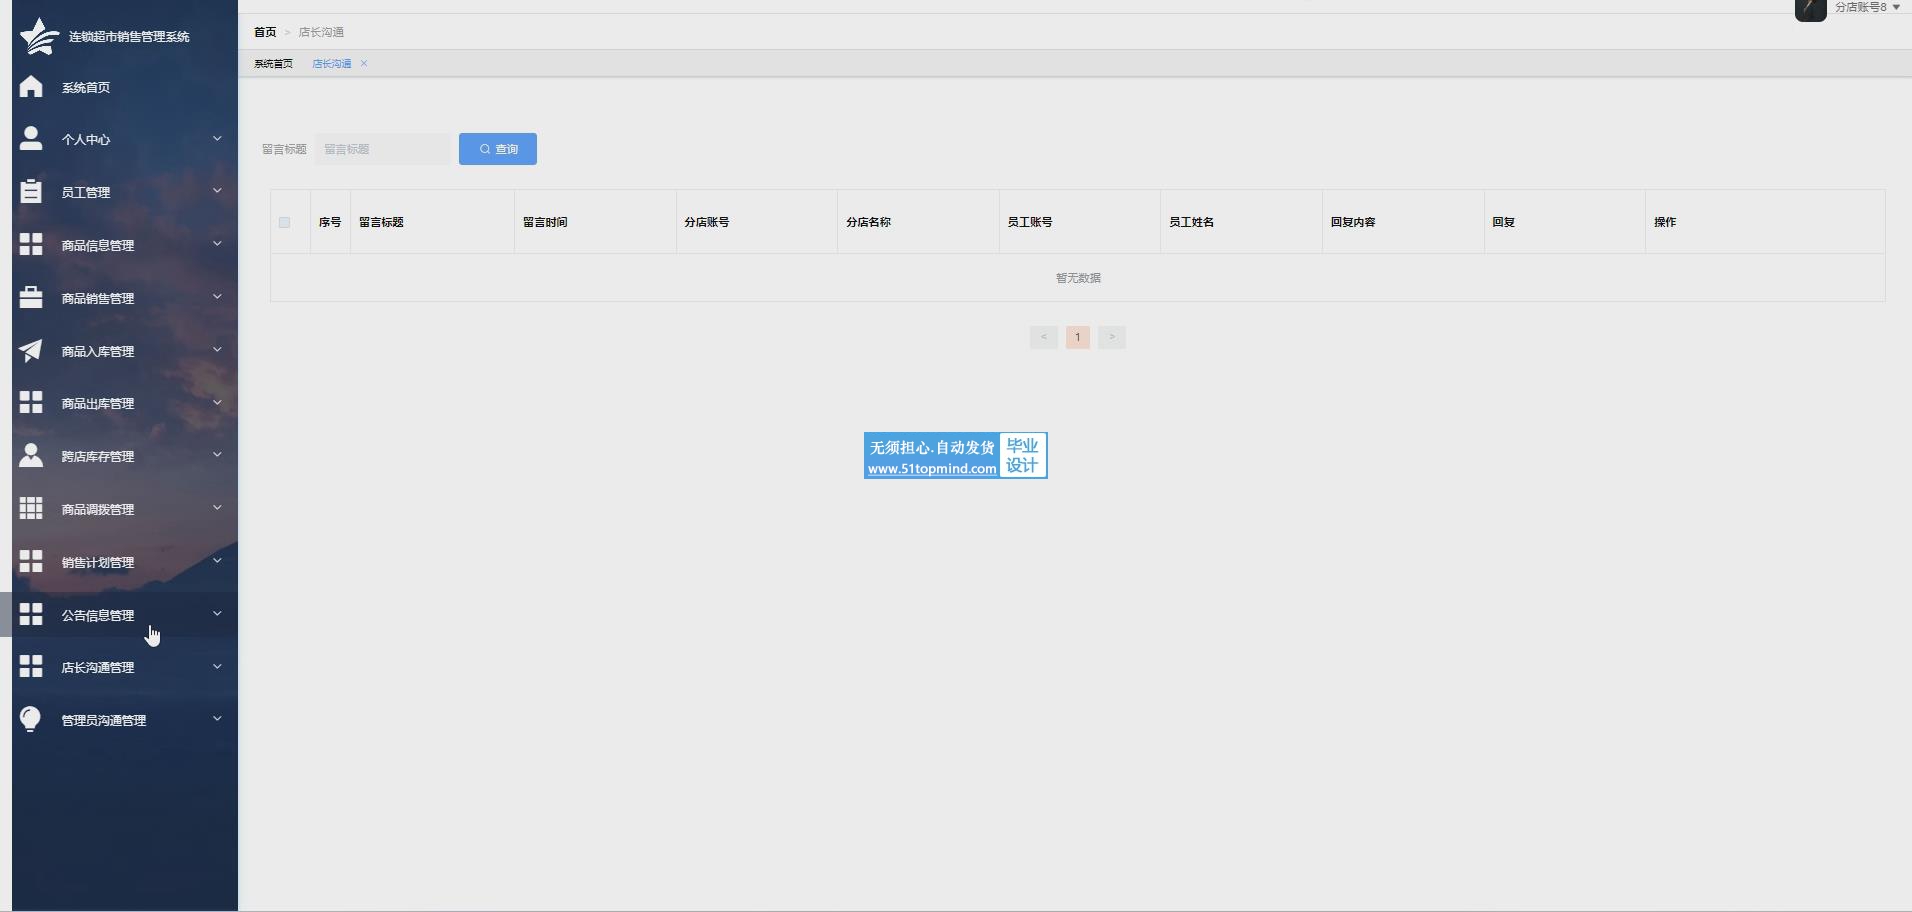Click the 店长沟通 breadcrumb item
The width and height of the screenshot is (1912, 912).
(321, 32)
